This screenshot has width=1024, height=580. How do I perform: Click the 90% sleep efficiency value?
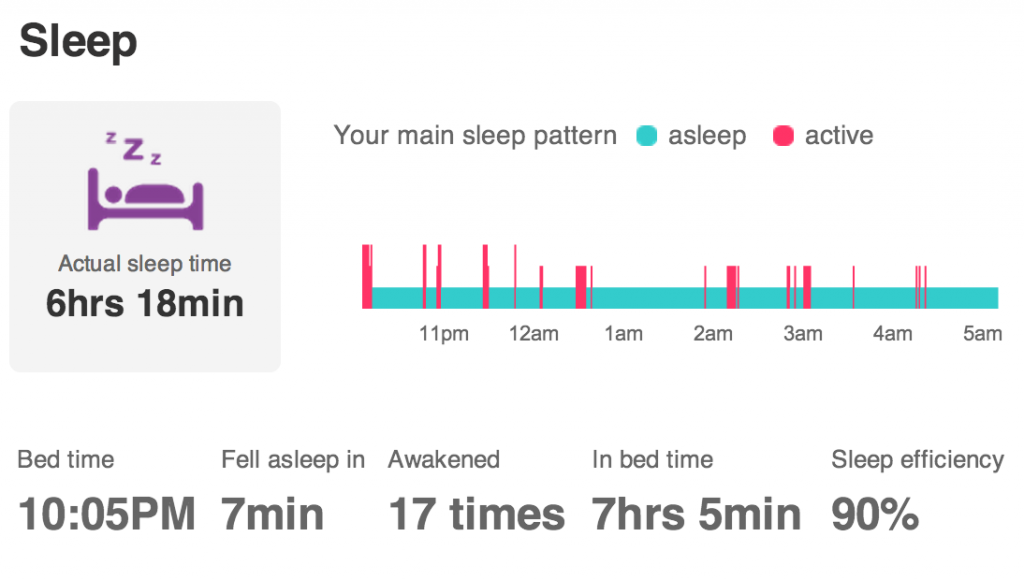point(875,514)
